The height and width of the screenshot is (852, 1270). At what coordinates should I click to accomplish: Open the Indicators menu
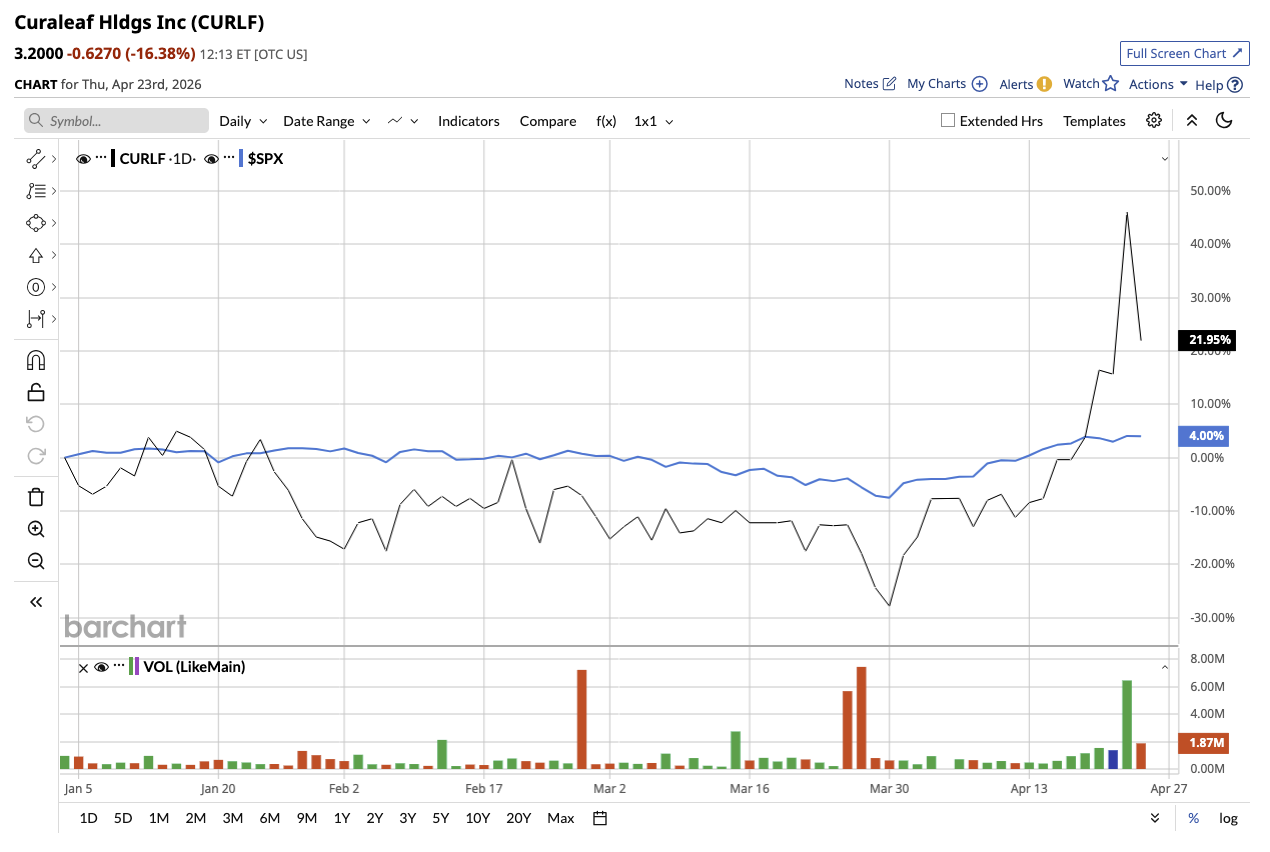(x=468, y=121)
